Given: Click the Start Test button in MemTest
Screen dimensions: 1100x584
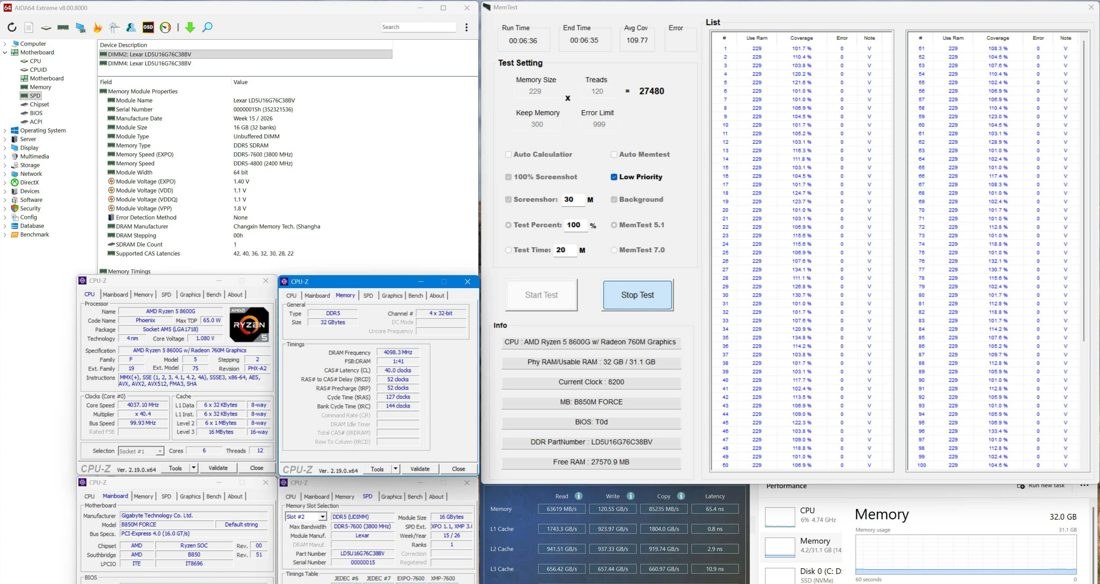Looking at the screenshot, I should [x=542, y=295].
